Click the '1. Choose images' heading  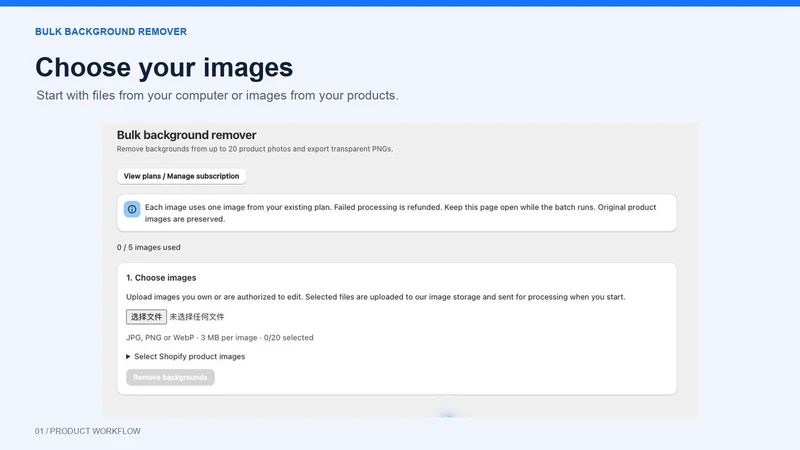pyautogui.click(x=161, y=278)
